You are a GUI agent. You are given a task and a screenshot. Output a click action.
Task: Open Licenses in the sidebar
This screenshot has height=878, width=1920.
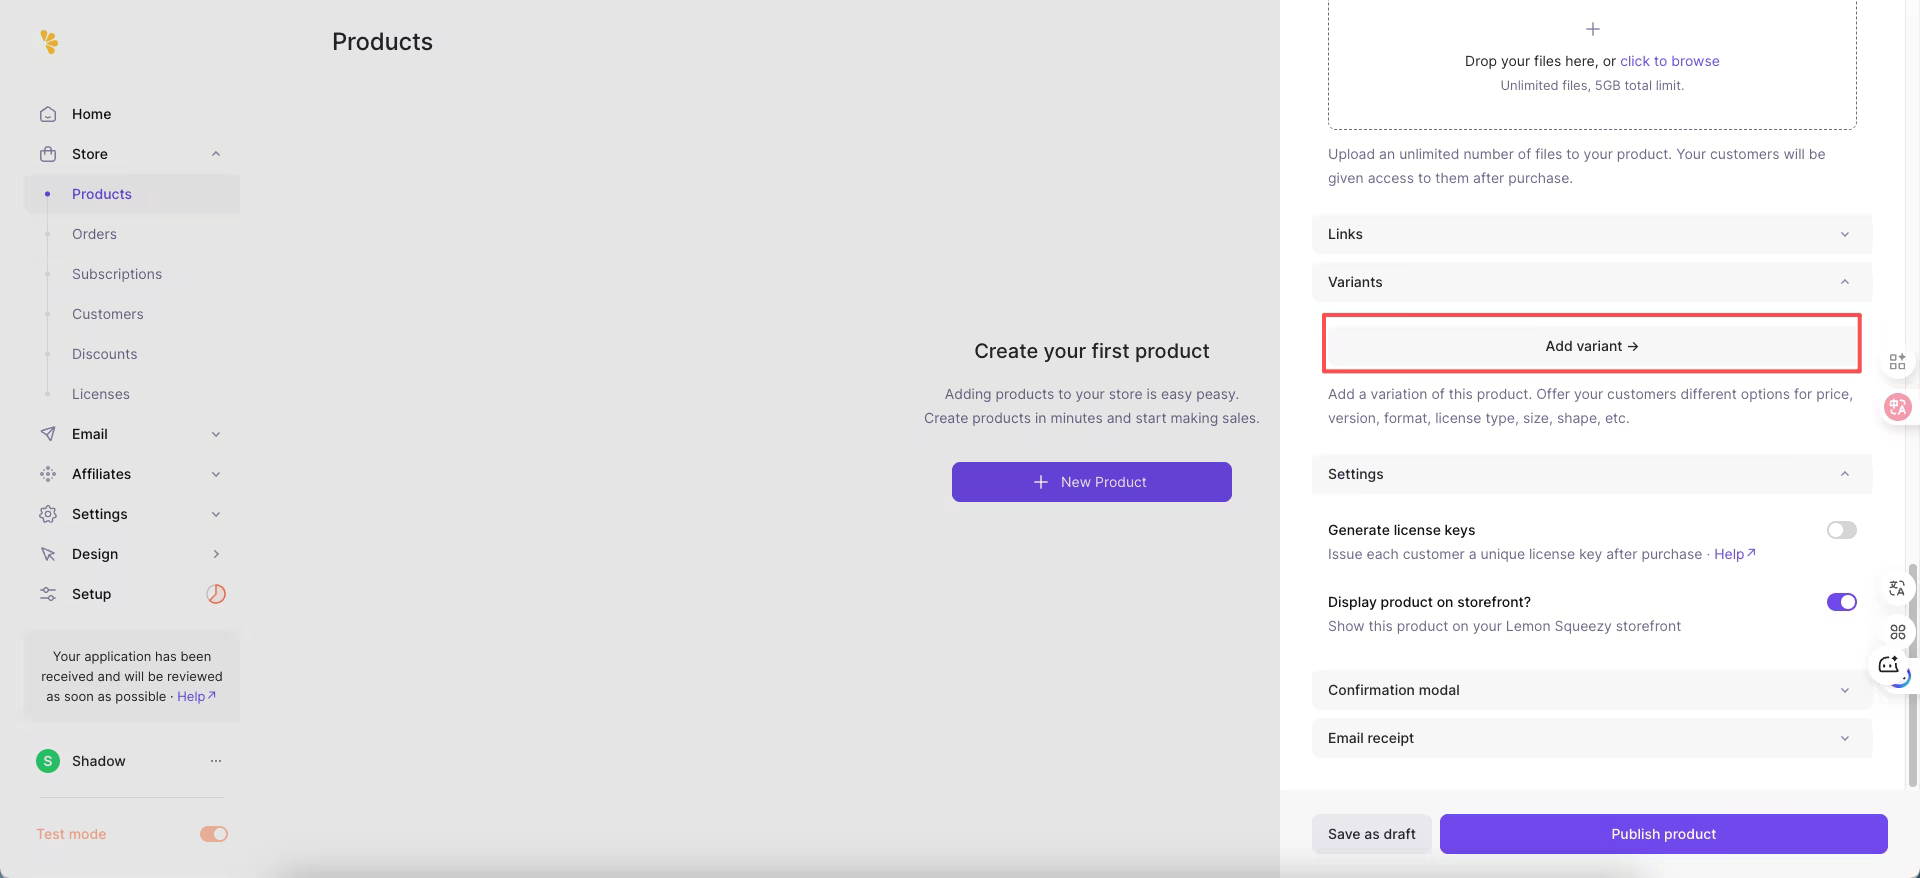click(x=101, y=394)
